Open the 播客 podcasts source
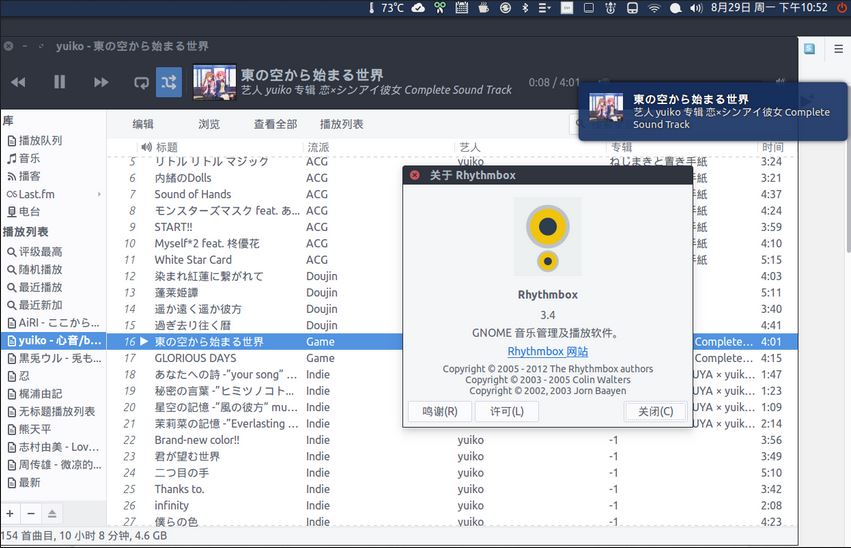 23,176
